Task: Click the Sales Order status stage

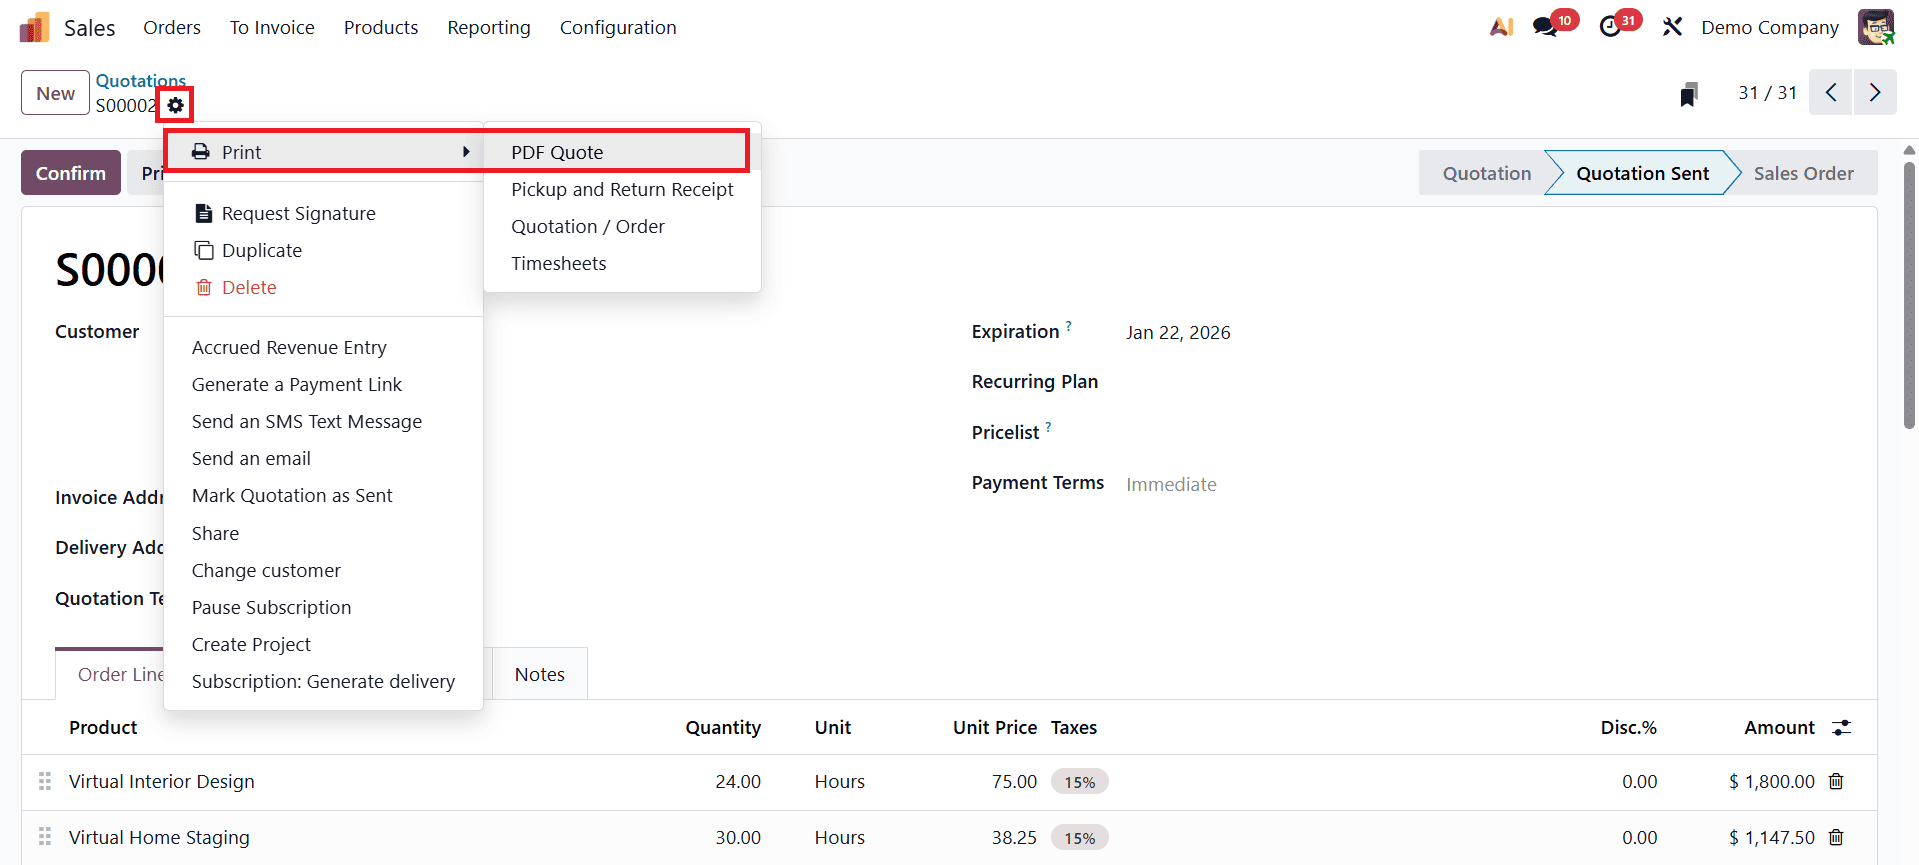Action: click(1803, 173)
